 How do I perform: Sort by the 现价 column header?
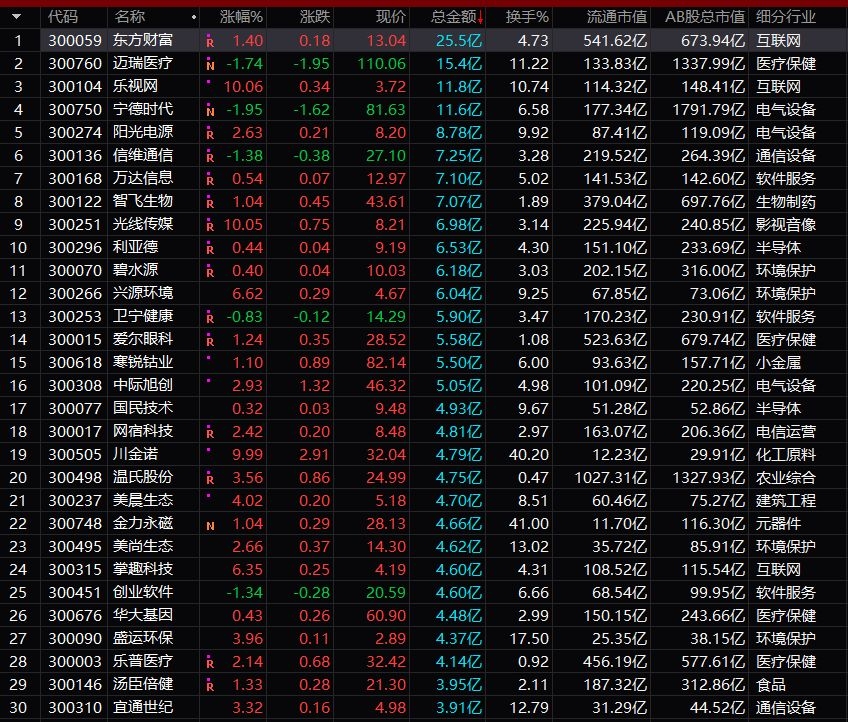(x=390, y=17)
